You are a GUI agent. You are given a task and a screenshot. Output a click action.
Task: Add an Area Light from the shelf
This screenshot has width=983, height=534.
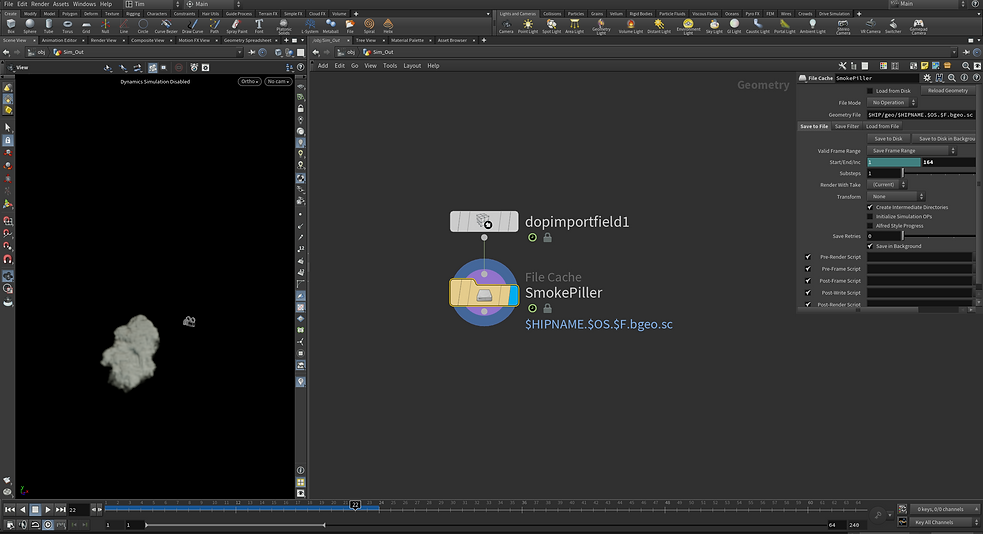pyautogui.click(x=574, y=26)
